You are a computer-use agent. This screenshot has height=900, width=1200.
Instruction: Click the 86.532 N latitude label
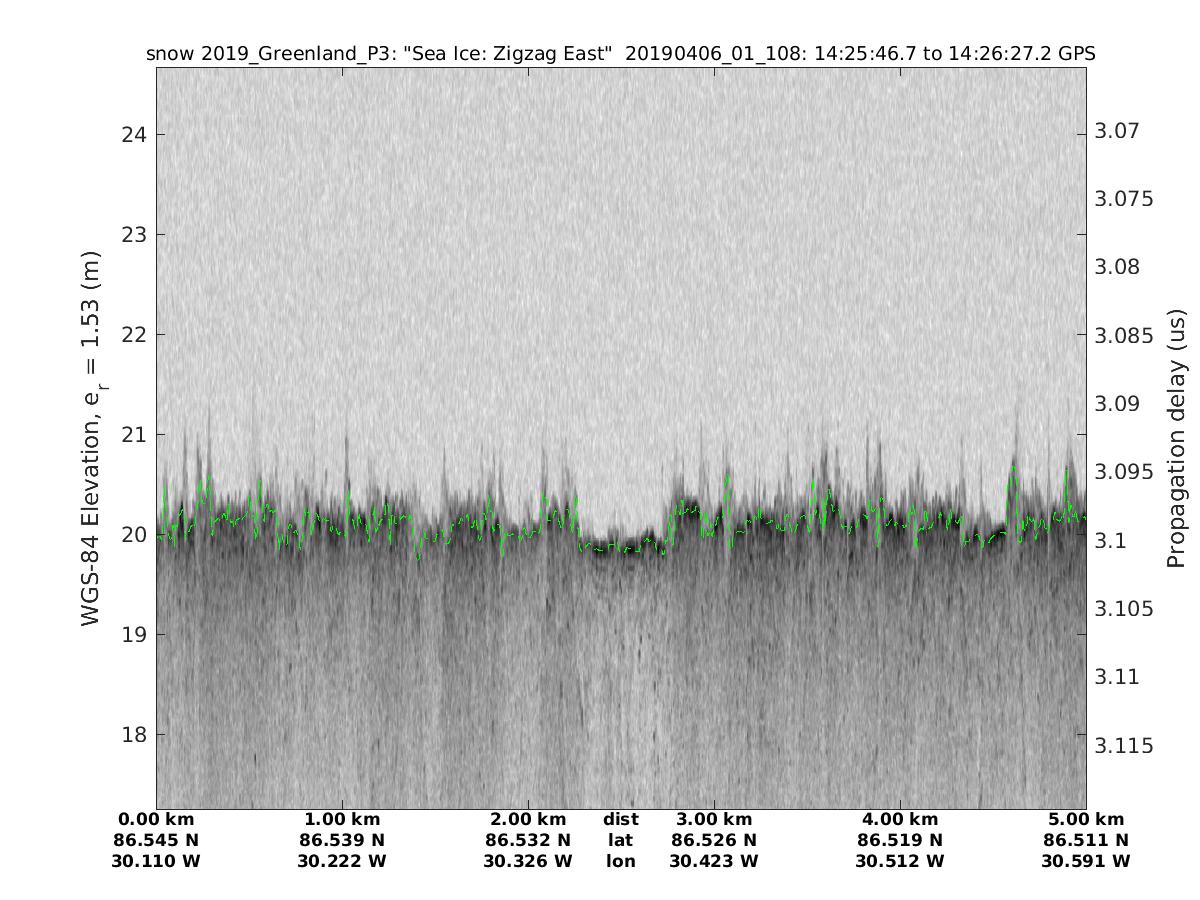tap(528, 840)
